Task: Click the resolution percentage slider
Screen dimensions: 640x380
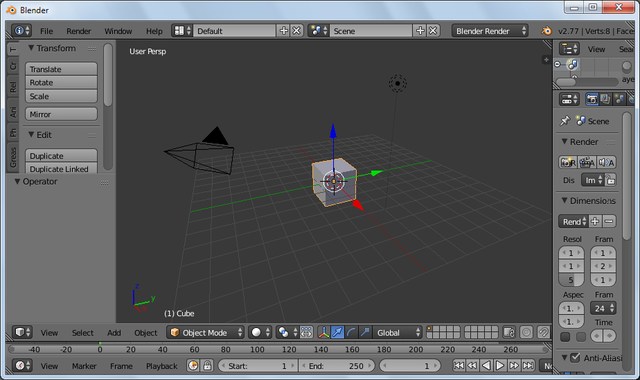Action: (571, 280)
